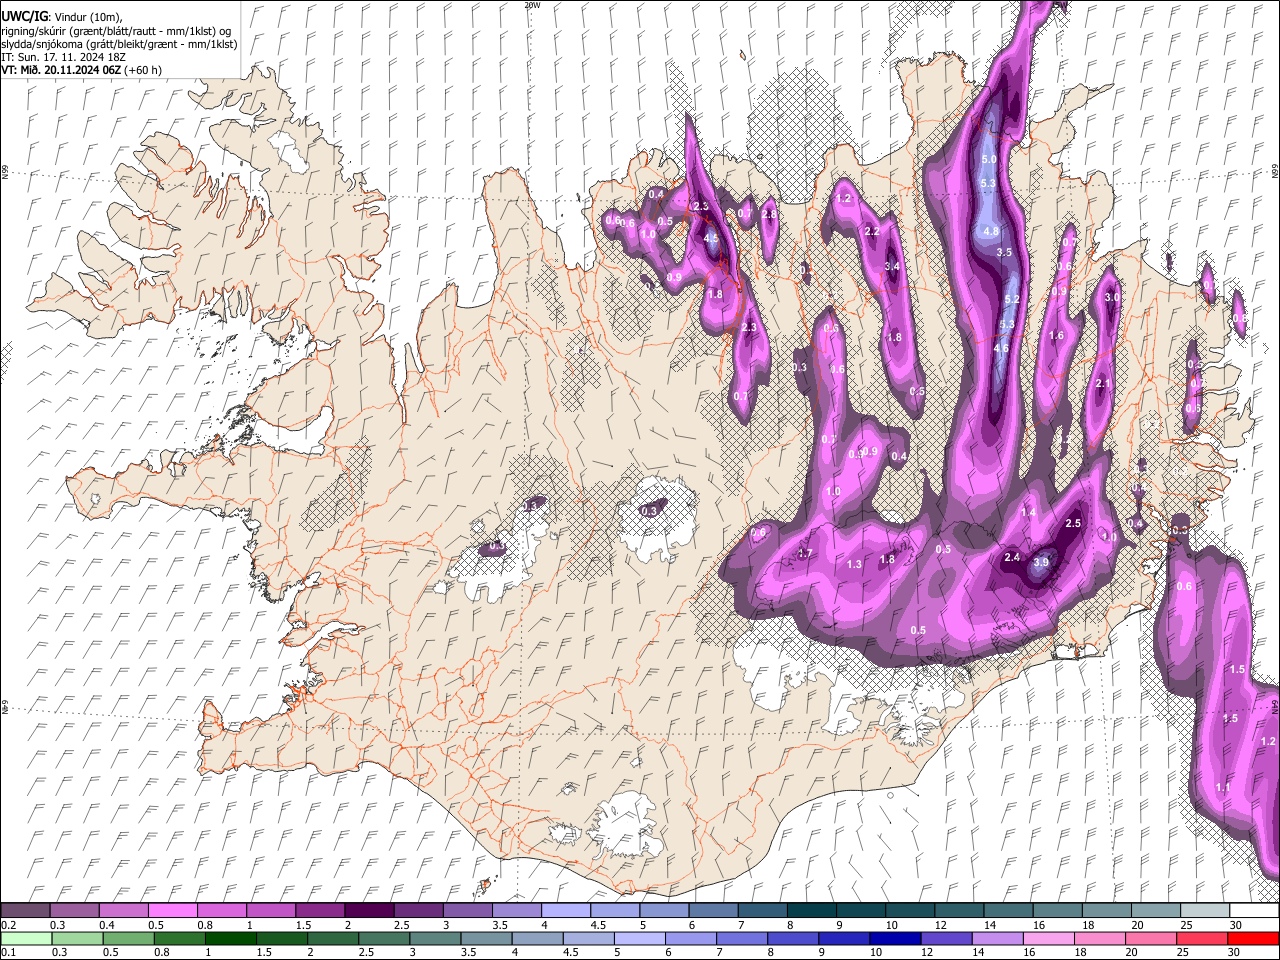The width and height of the screenshot is (1280, 960).
Task: Click the 4.8 snowfall value on map
Action: pos(991,231)
